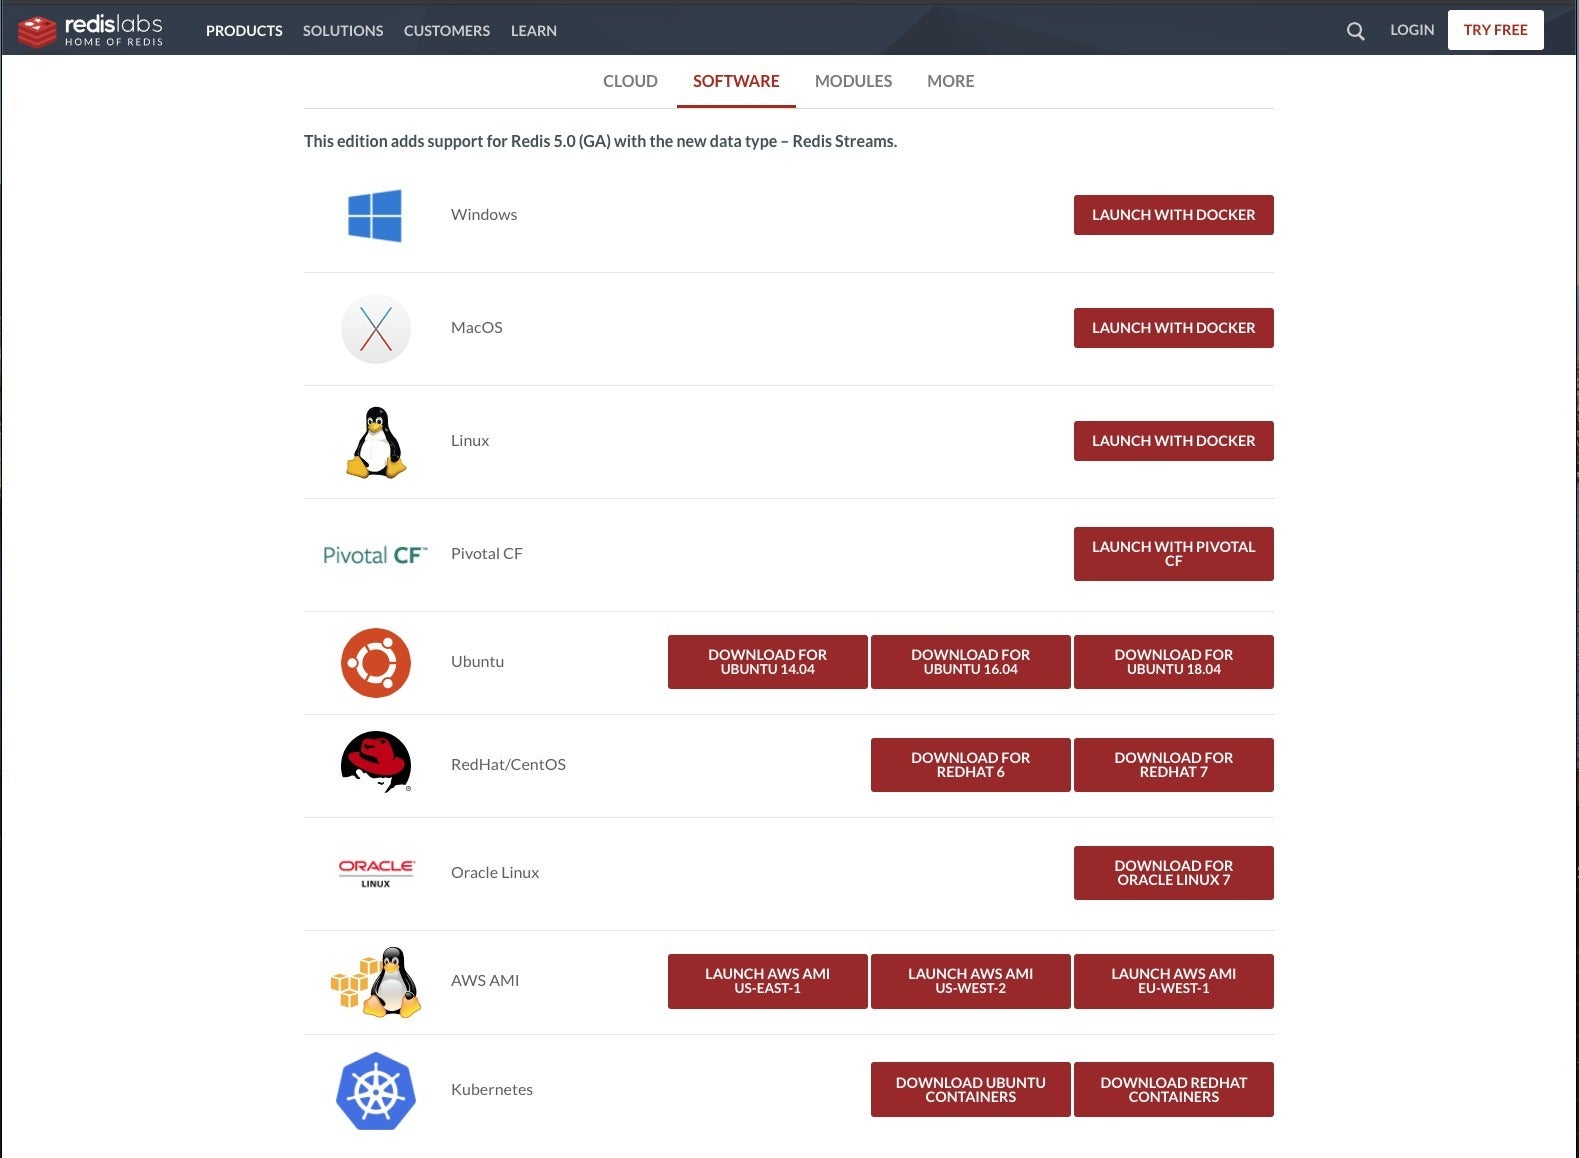Click the Ubuntu row label
The image size is (1579, 1158).
(477, 662)
